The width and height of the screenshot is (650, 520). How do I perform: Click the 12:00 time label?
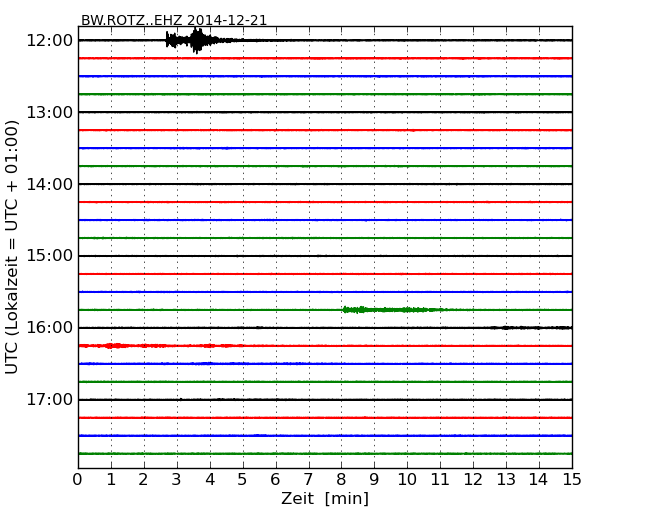click(x=49, y=41)
